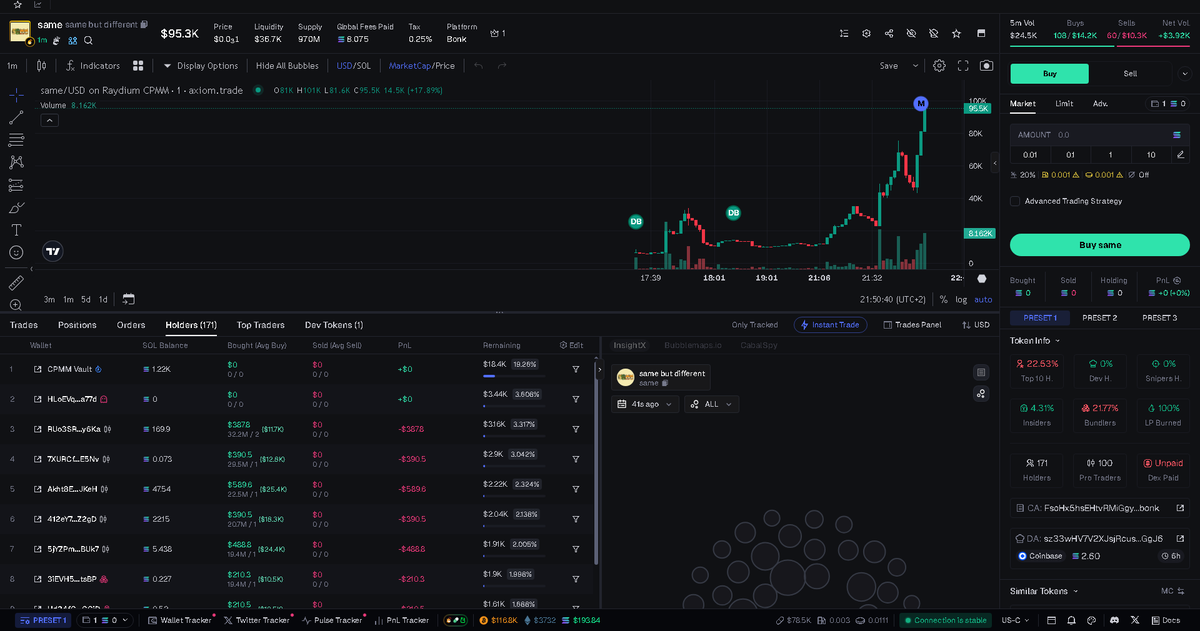Select the Adv. order tab
The image size is (1200, 631).
coord(1100,103)
